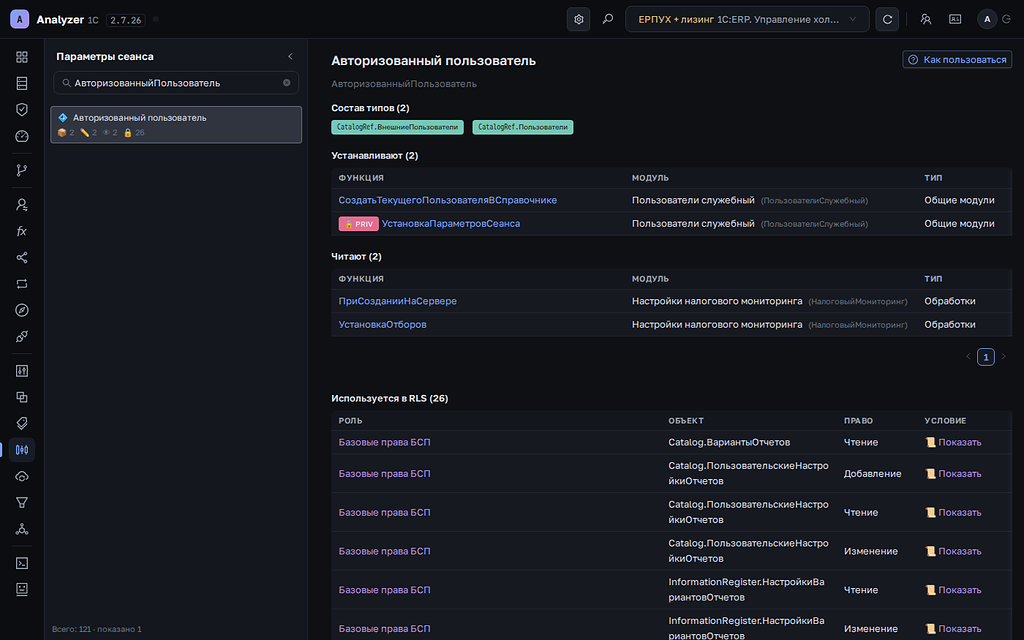Open СоздатьТекущегоПользователяВСправочнике function link

pos(447,200)
